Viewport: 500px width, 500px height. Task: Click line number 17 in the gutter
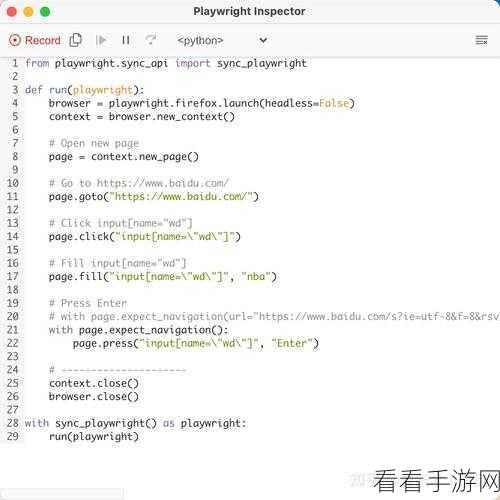pos(13,276)
